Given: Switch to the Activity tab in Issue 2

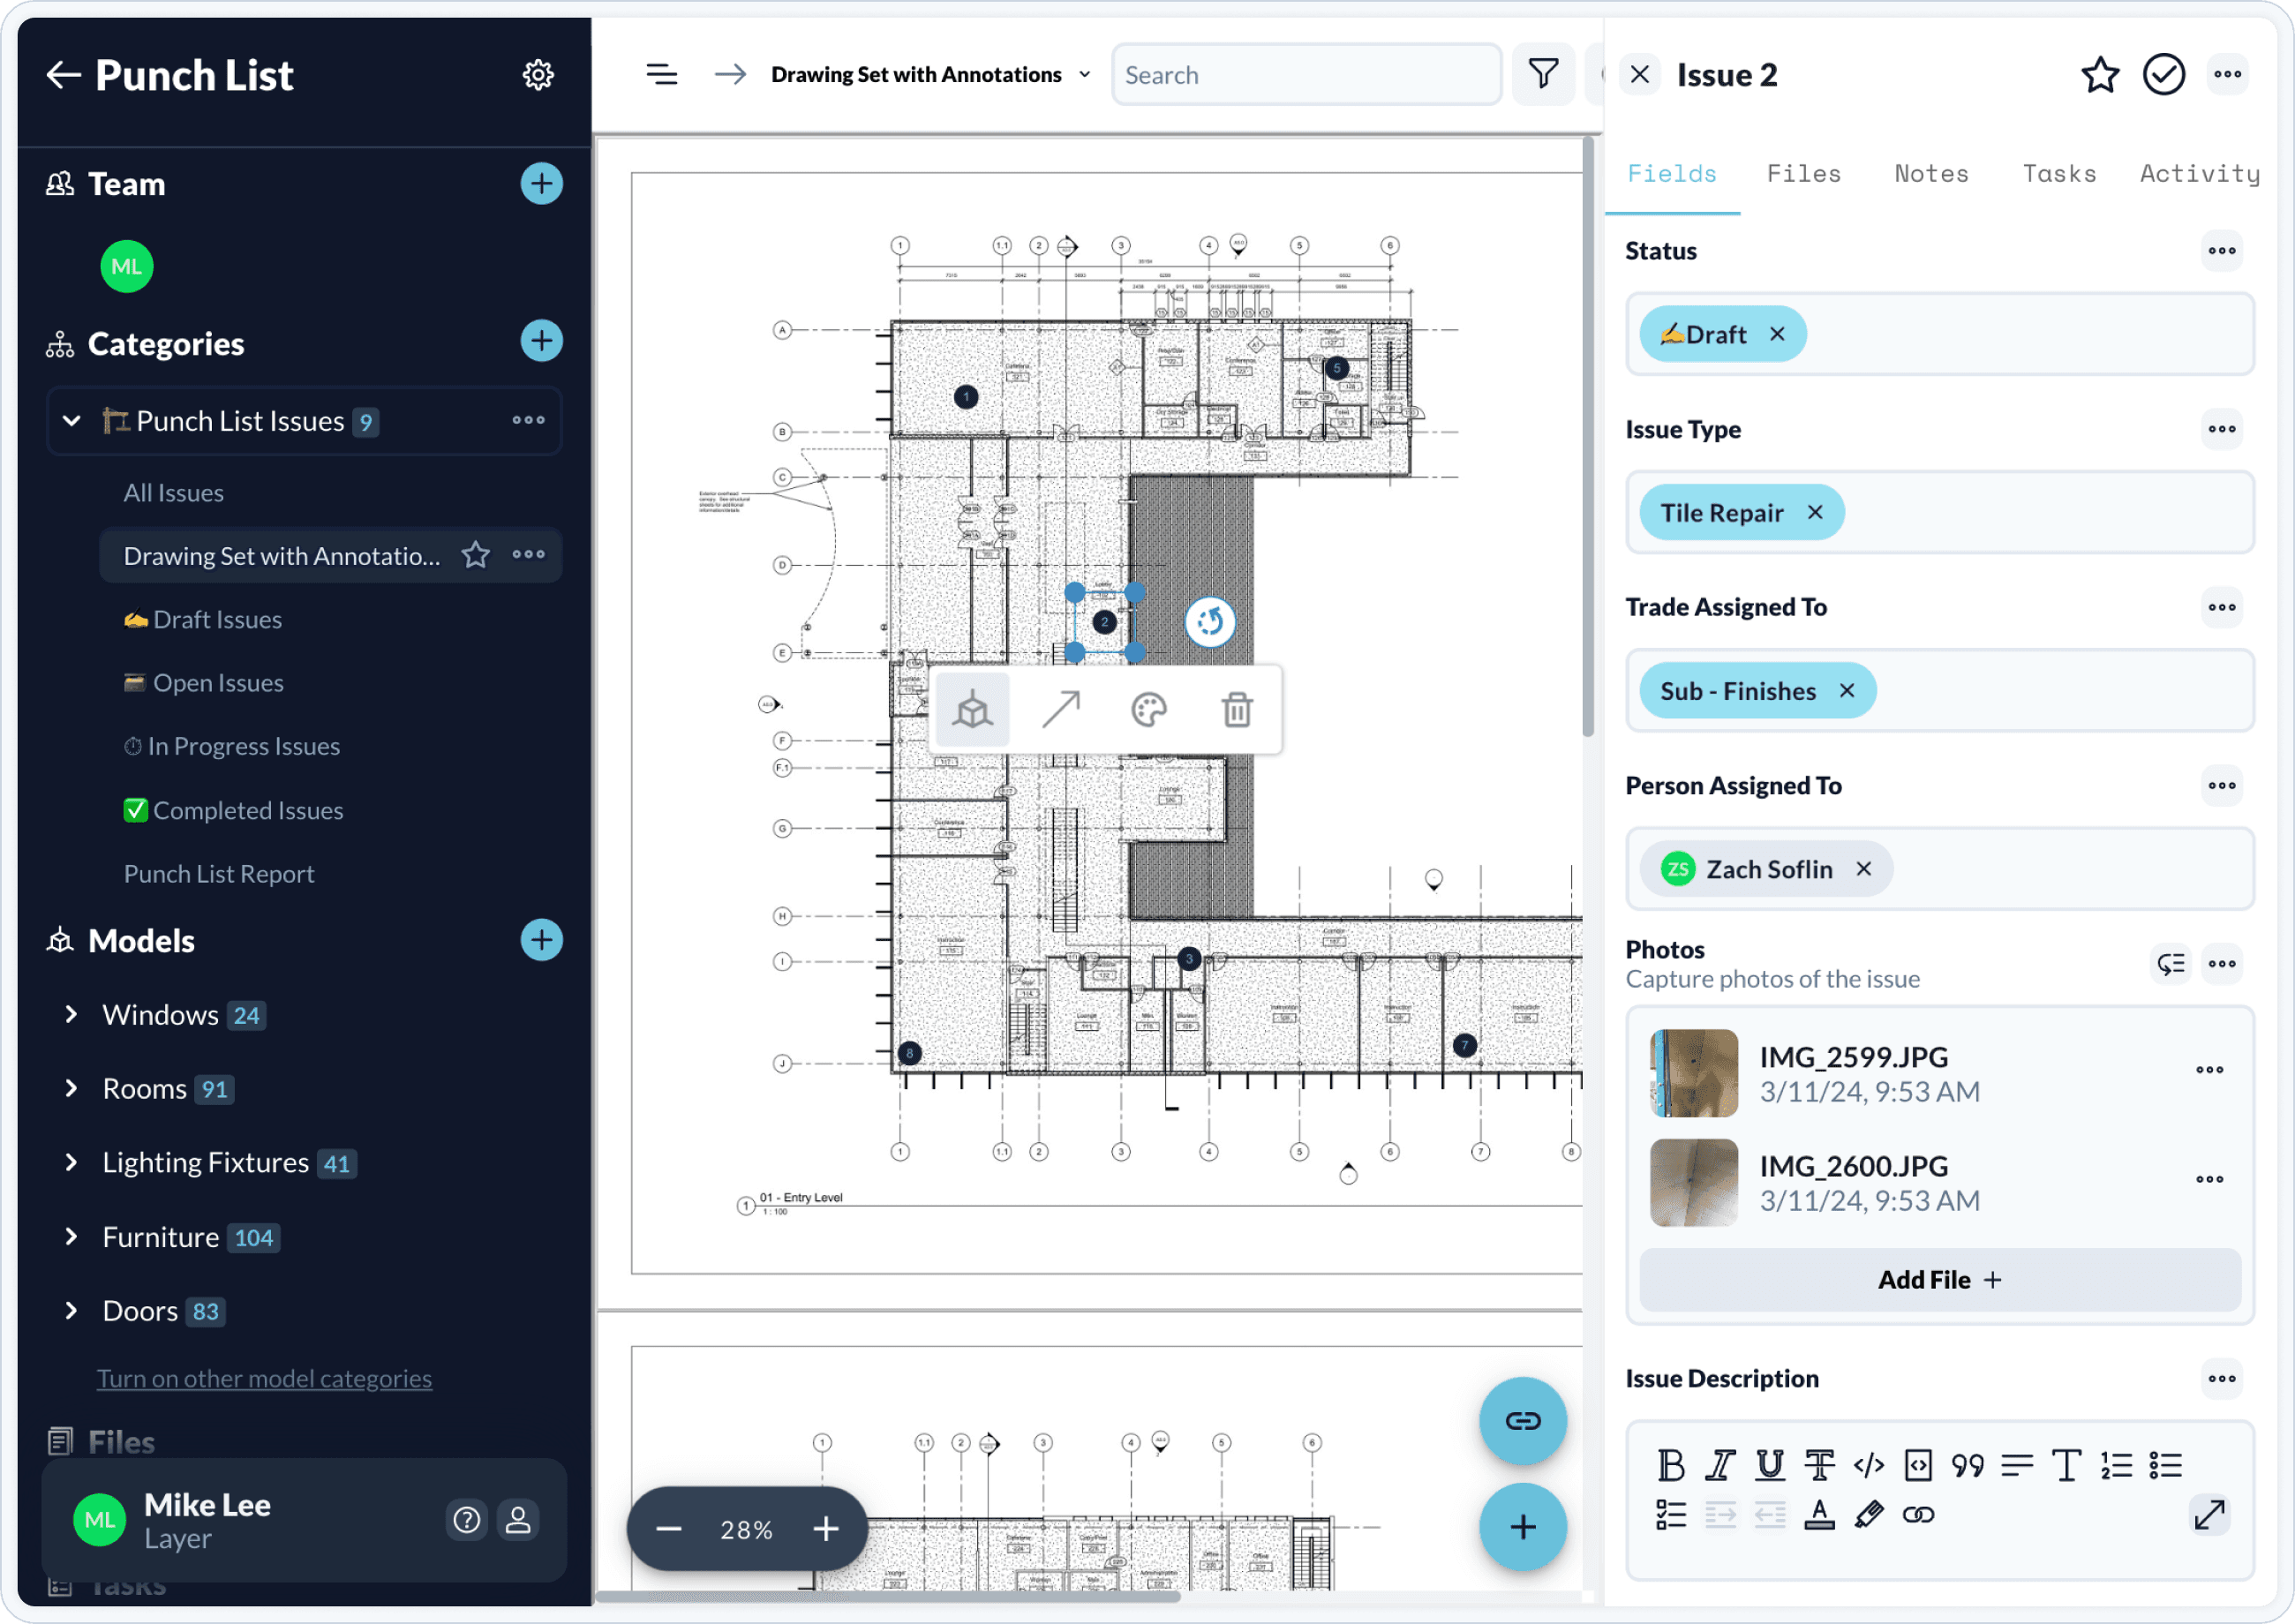Looking at the screenshot, I should point(2200,172).
